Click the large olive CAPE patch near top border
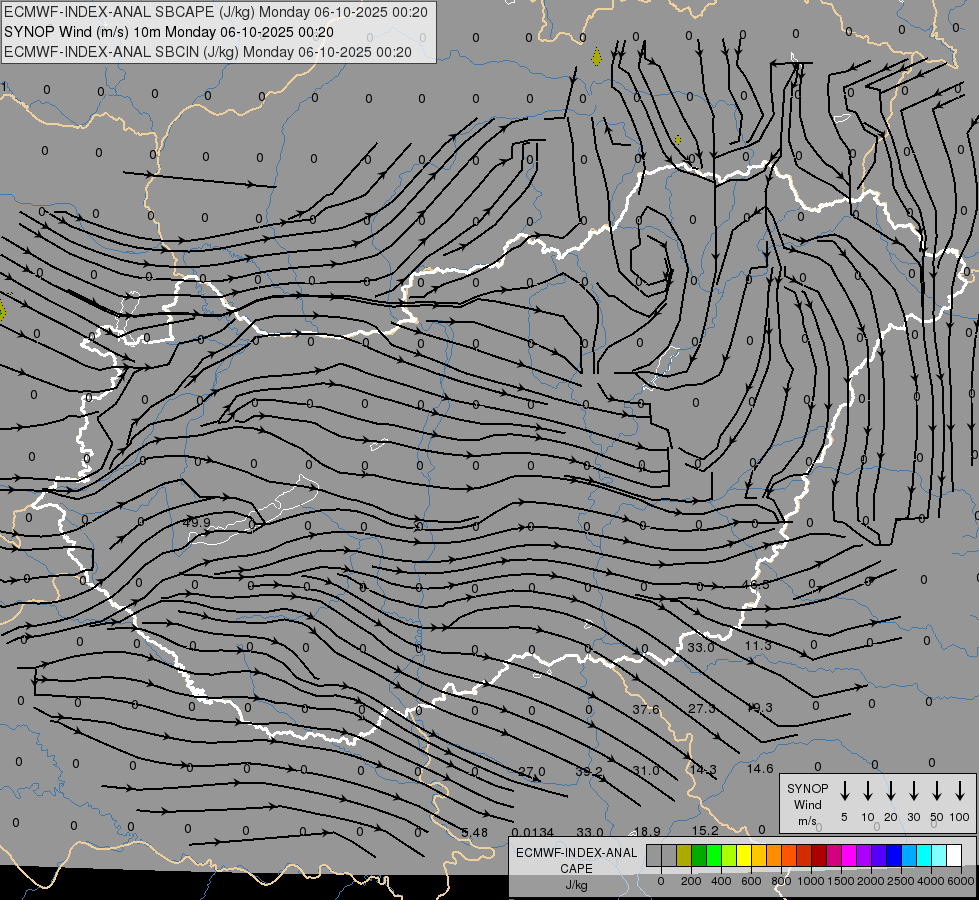 tap(597, 57)
